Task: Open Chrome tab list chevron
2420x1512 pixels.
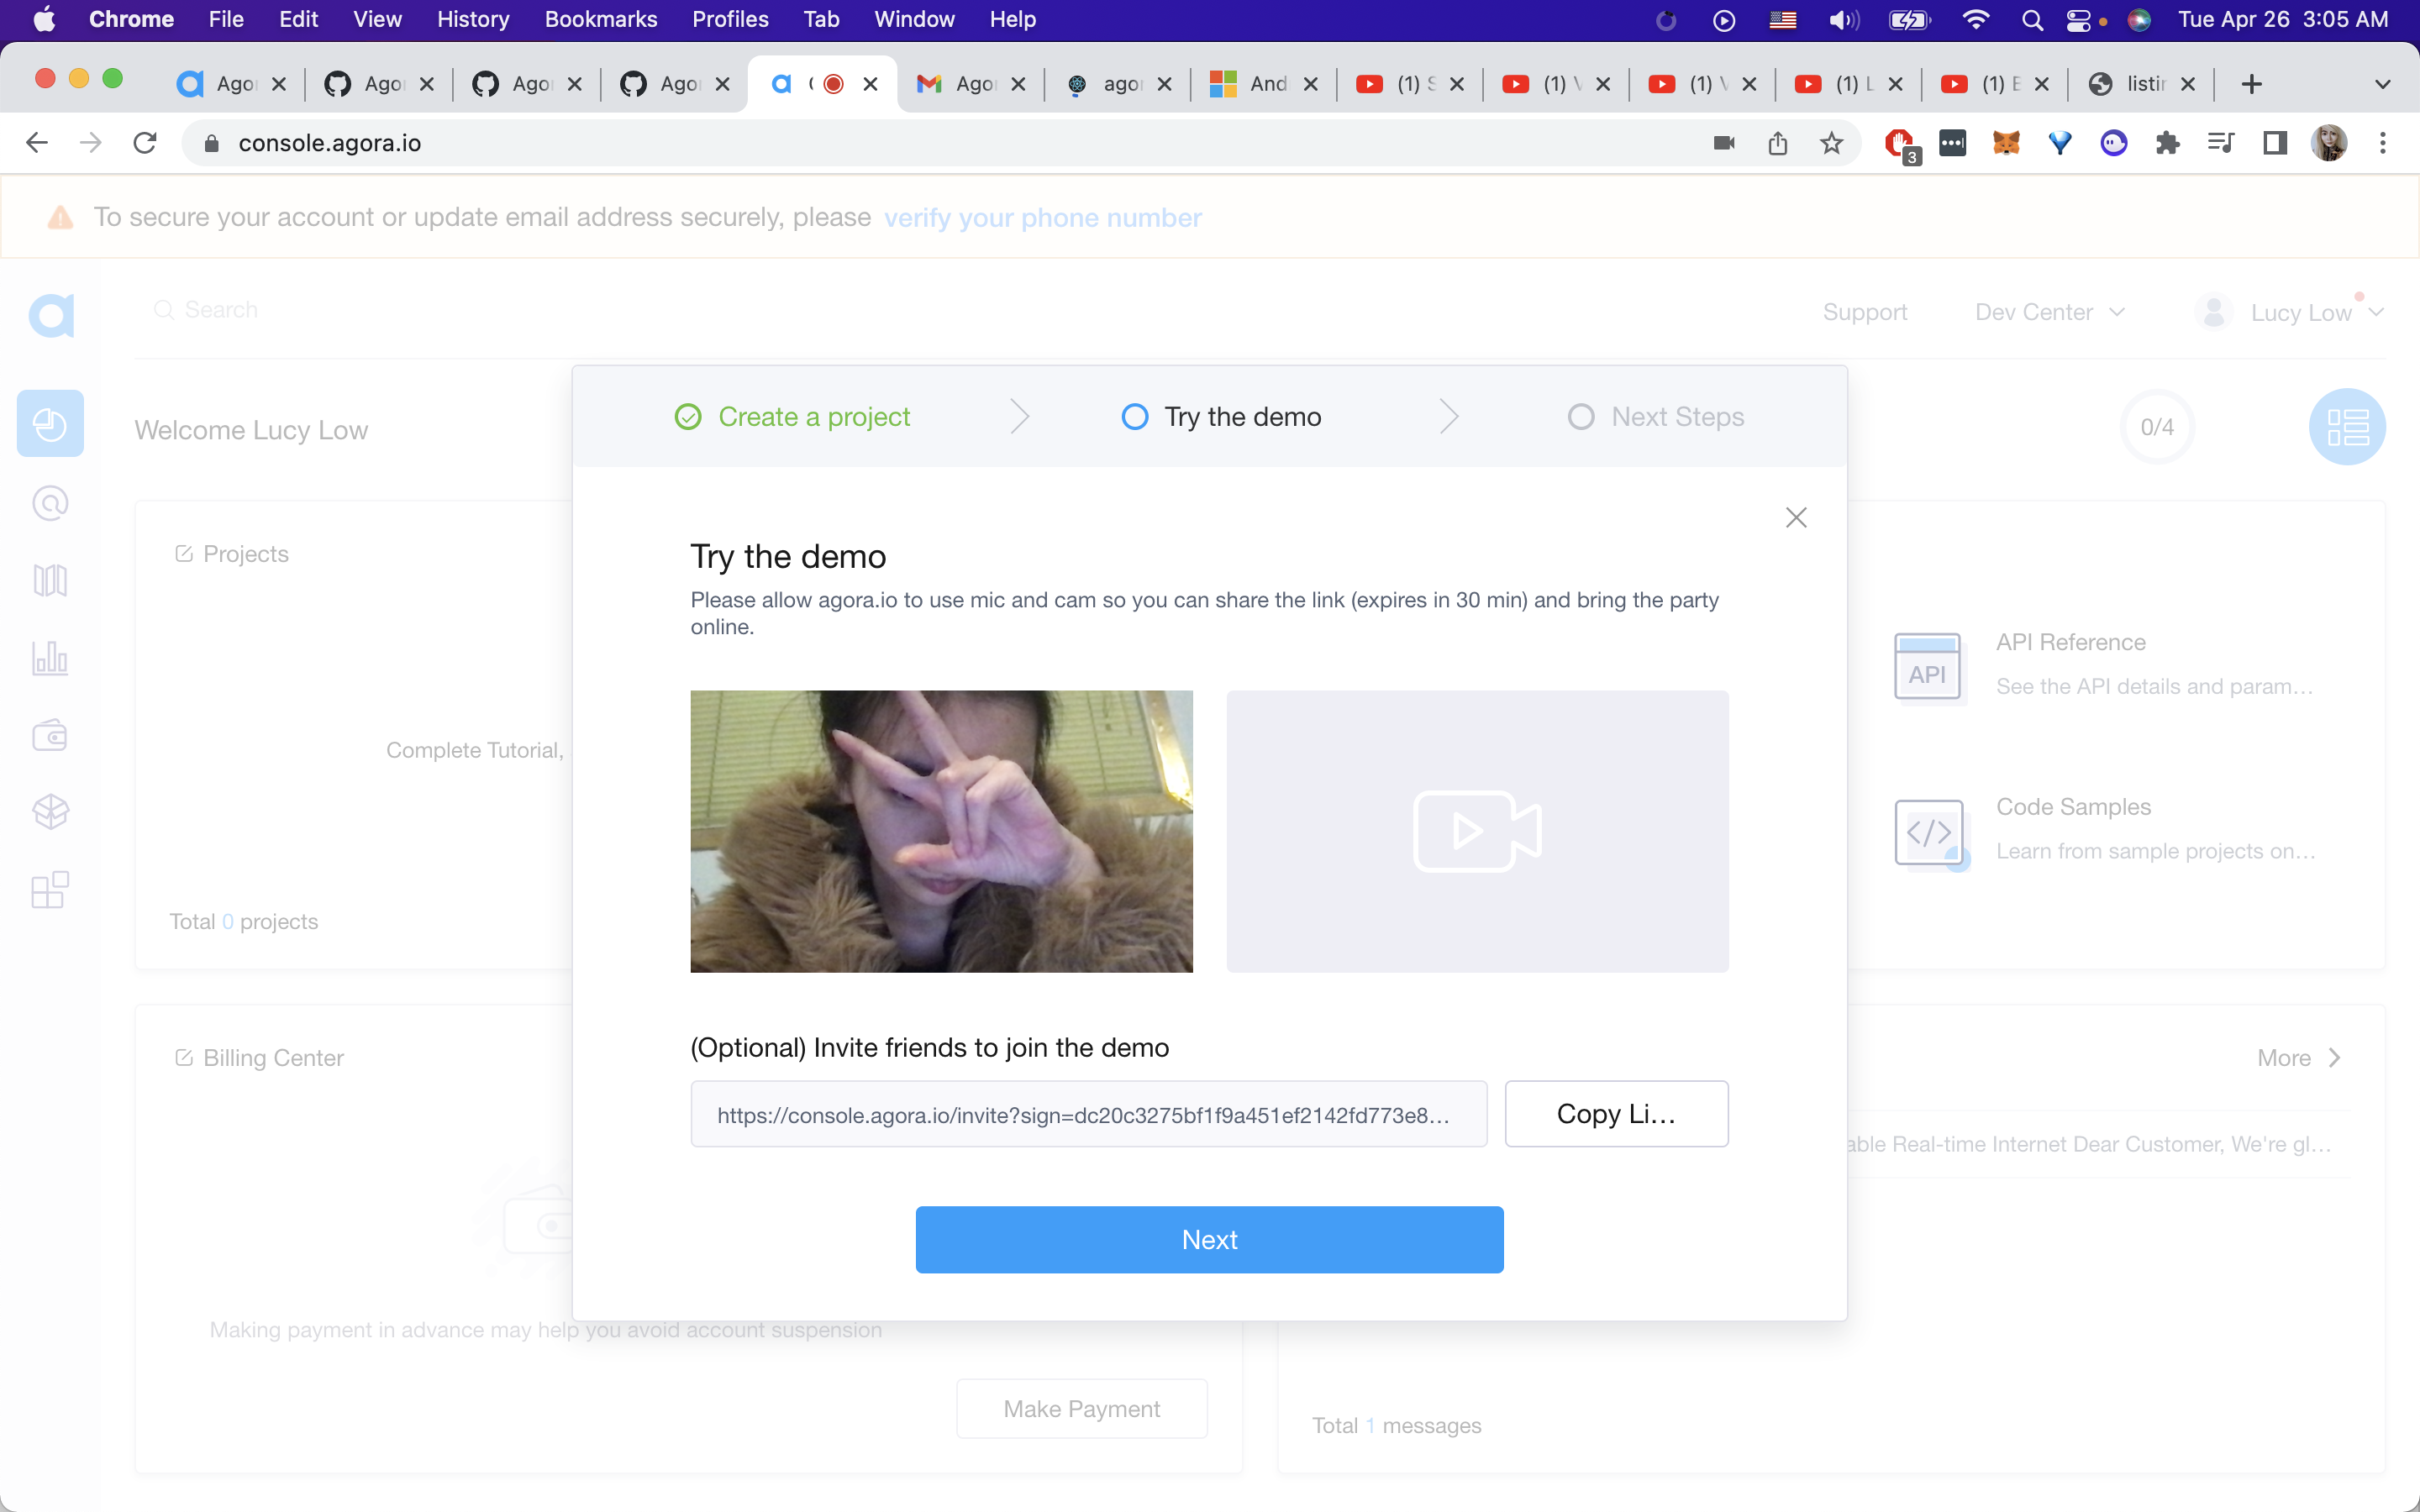Action: coord(2382,84)
